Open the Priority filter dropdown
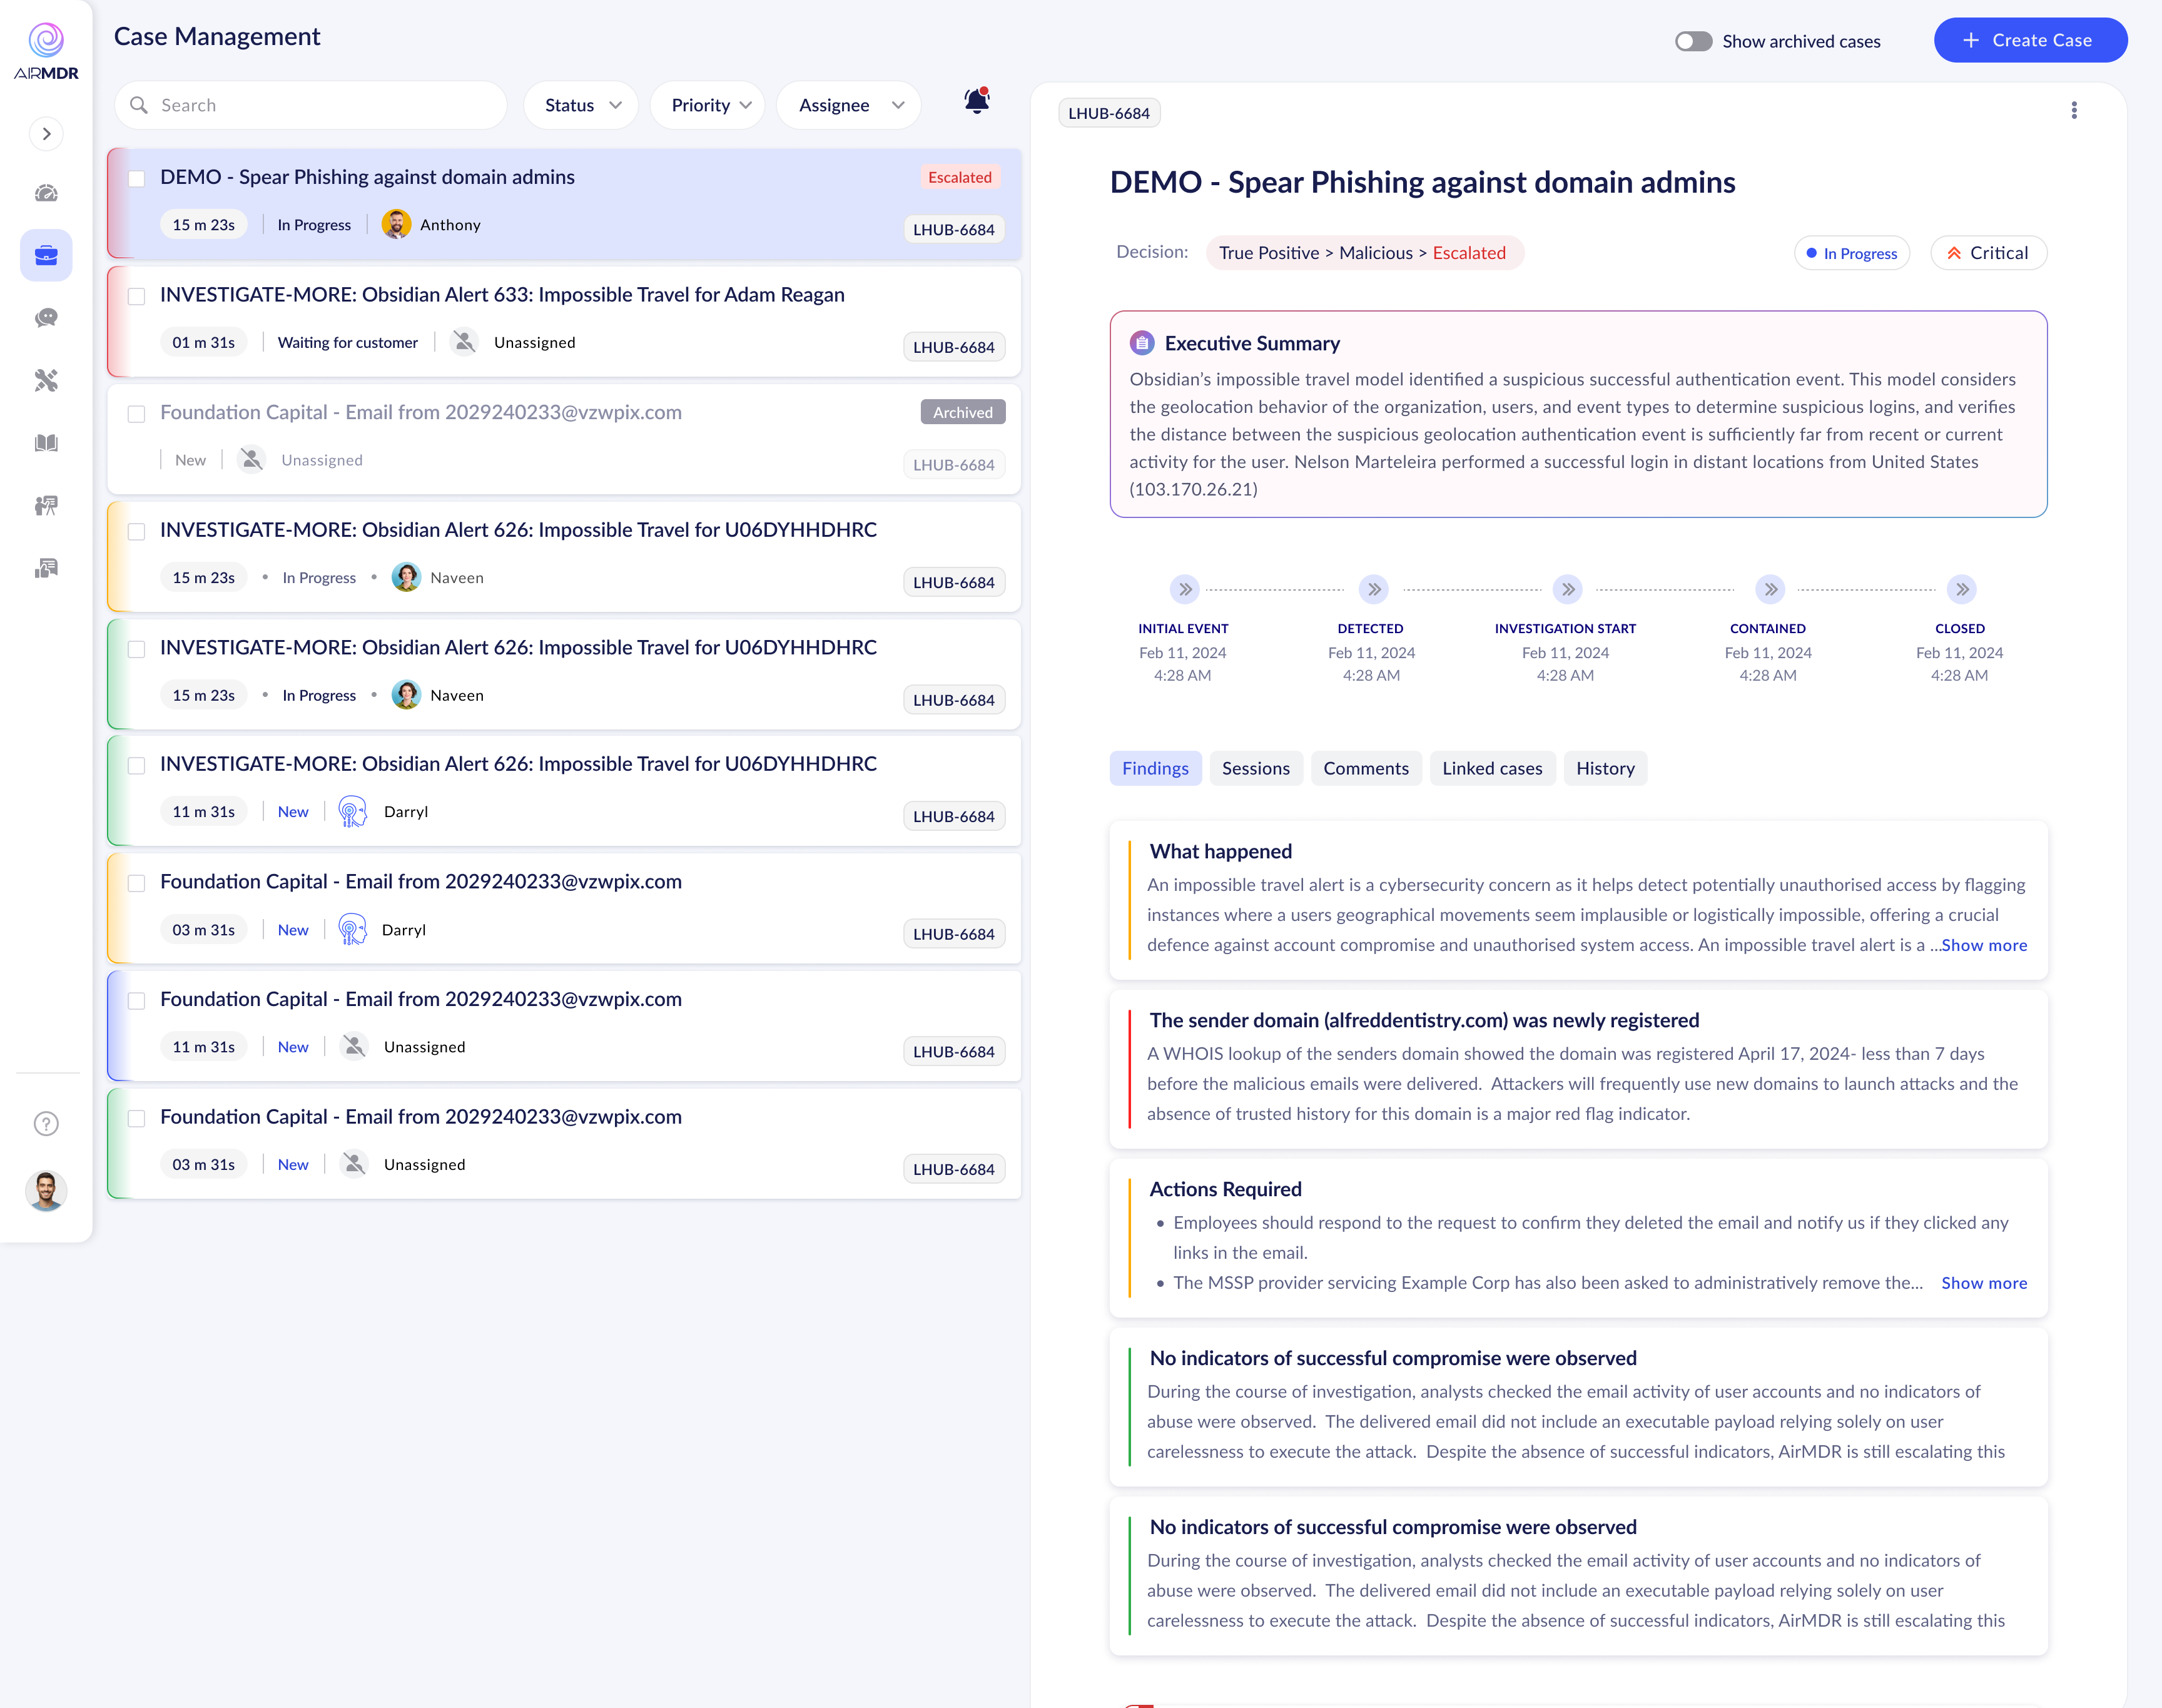Image resolution: width=2162 pixels, height=1708 pixels. pyautogui.click(x=709, y=105)
